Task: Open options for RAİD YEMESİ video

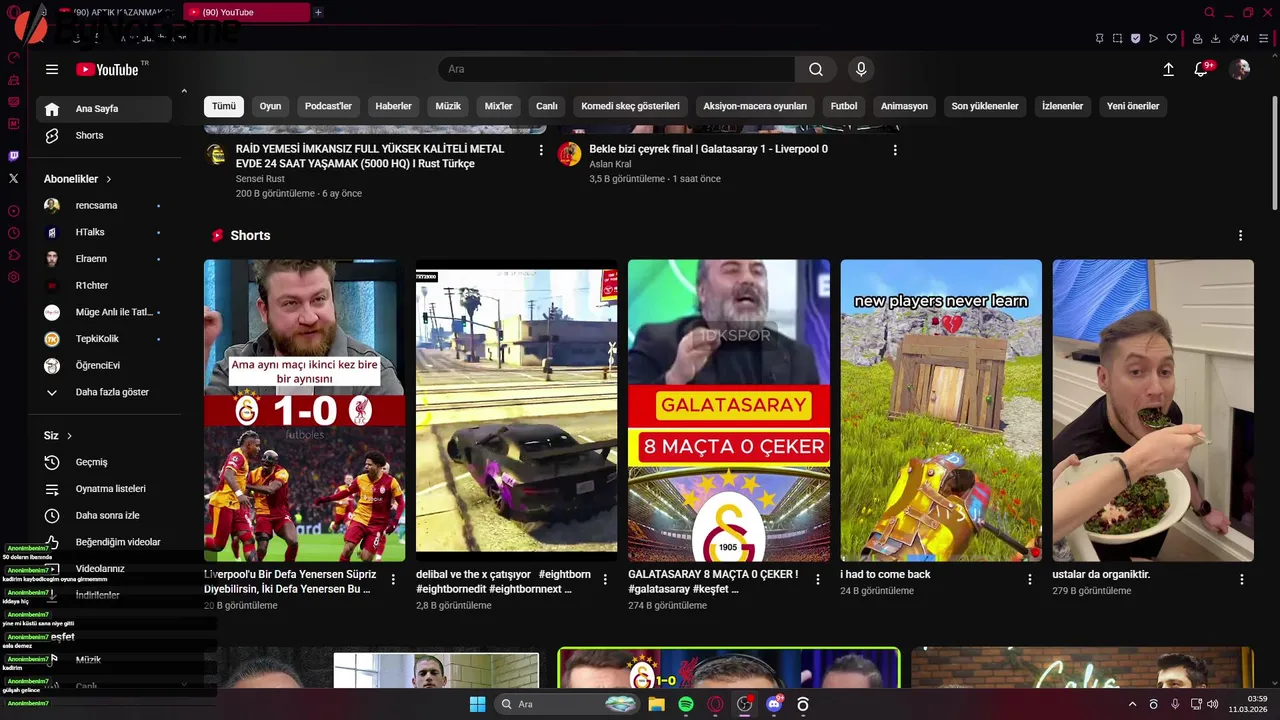Action: [541, 150]
